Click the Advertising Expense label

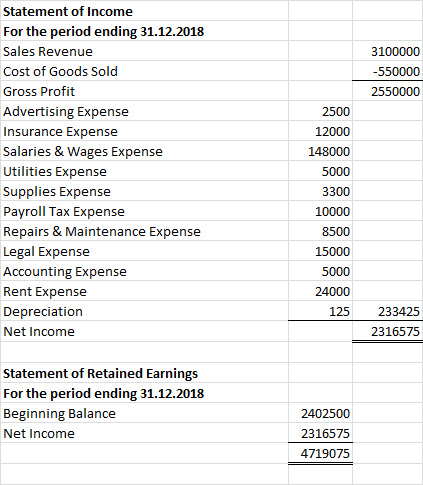point(66,112)
